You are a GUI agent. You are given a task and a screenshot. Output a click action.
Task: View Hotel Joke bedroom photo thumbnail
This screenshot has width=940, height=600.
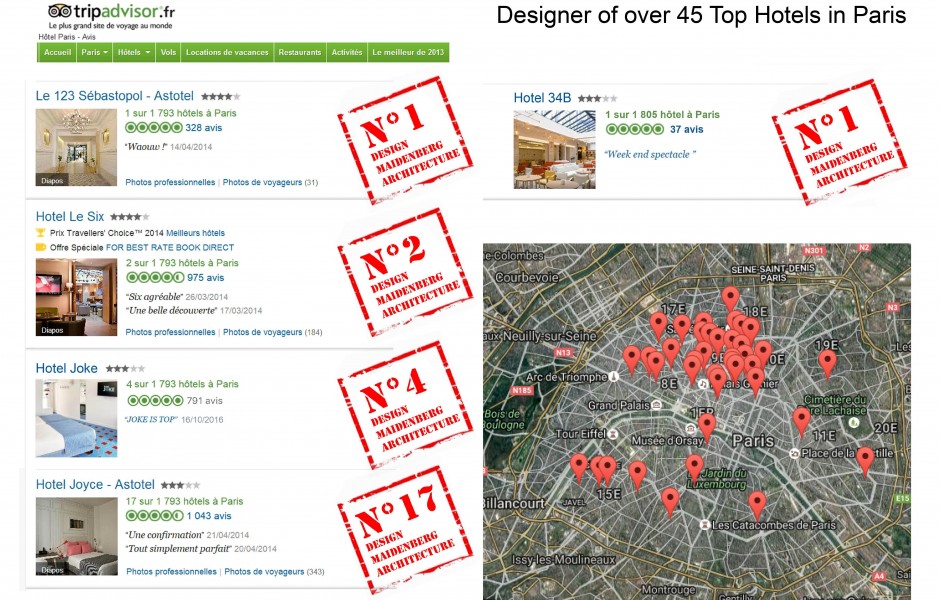[x=76, y=418]
